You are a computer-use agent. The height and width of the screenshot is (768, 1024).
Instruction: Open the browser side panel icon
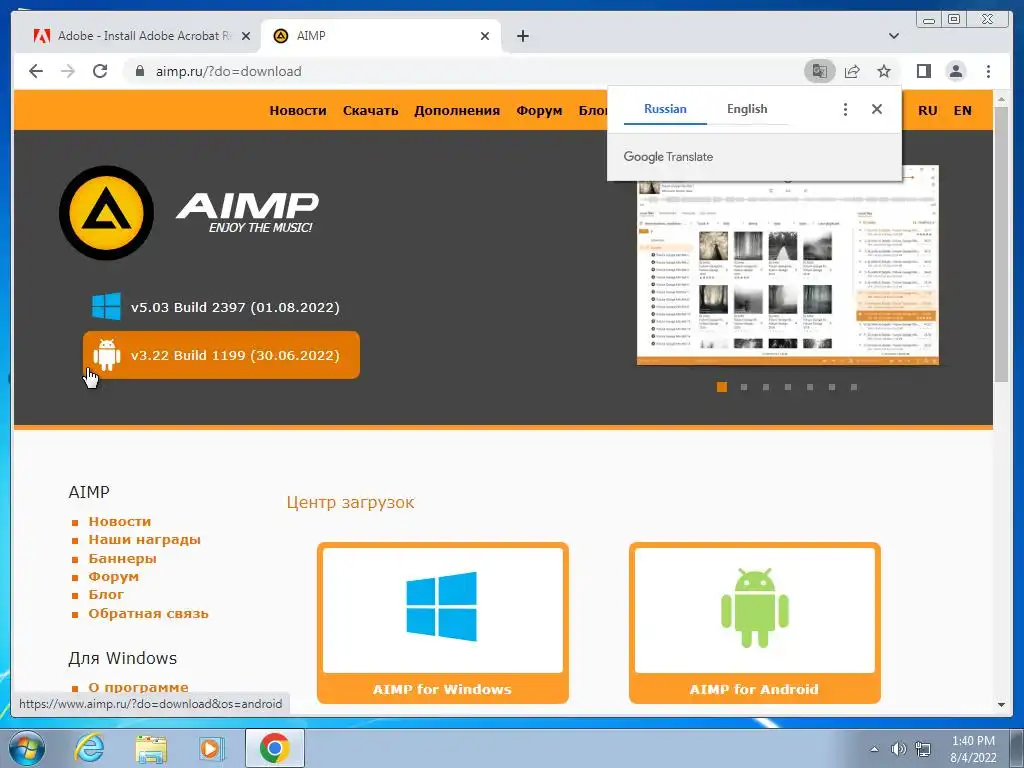(x=923, y=71)
